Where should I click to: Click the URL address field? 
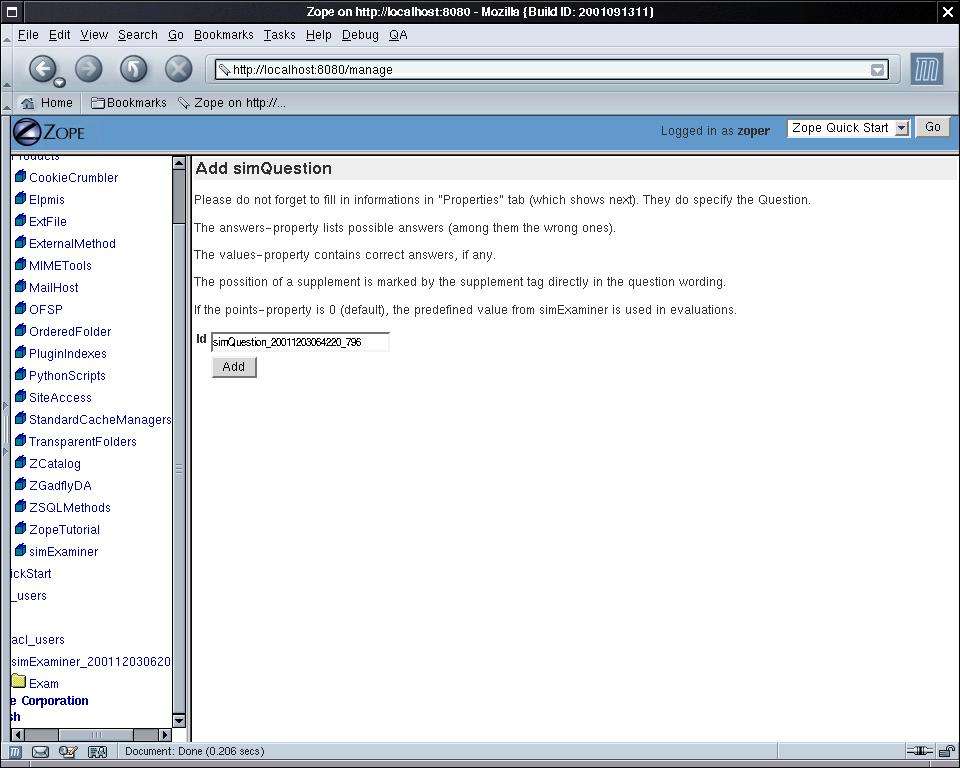pos(551,70)
